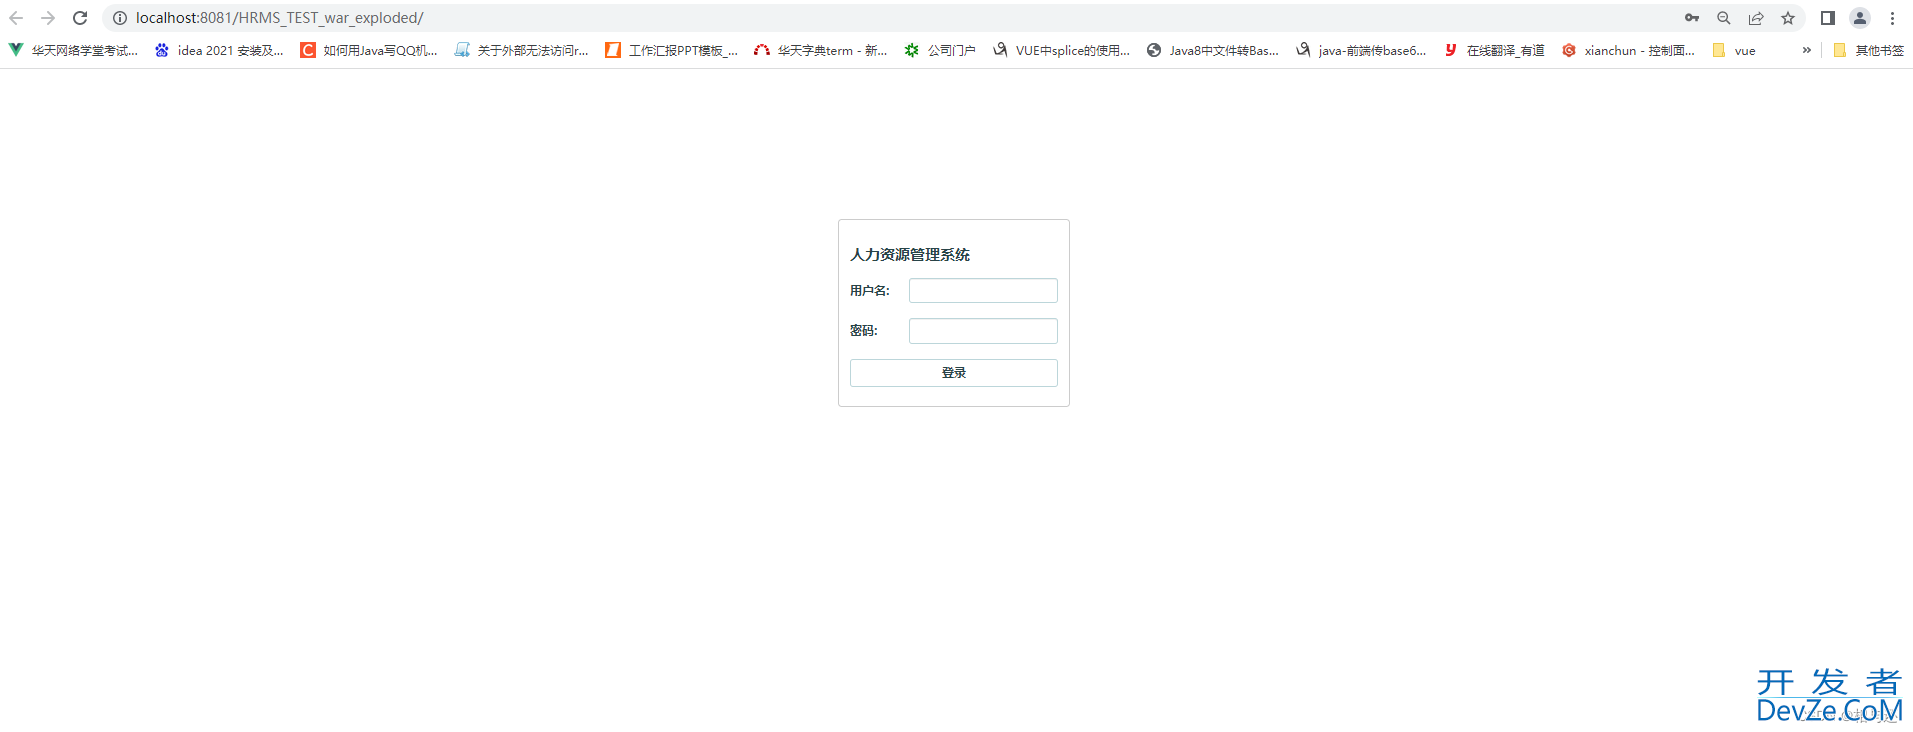This screenshot has width=1913, height=732.
Task: Go forward to the next page
Action: point(48,18)
